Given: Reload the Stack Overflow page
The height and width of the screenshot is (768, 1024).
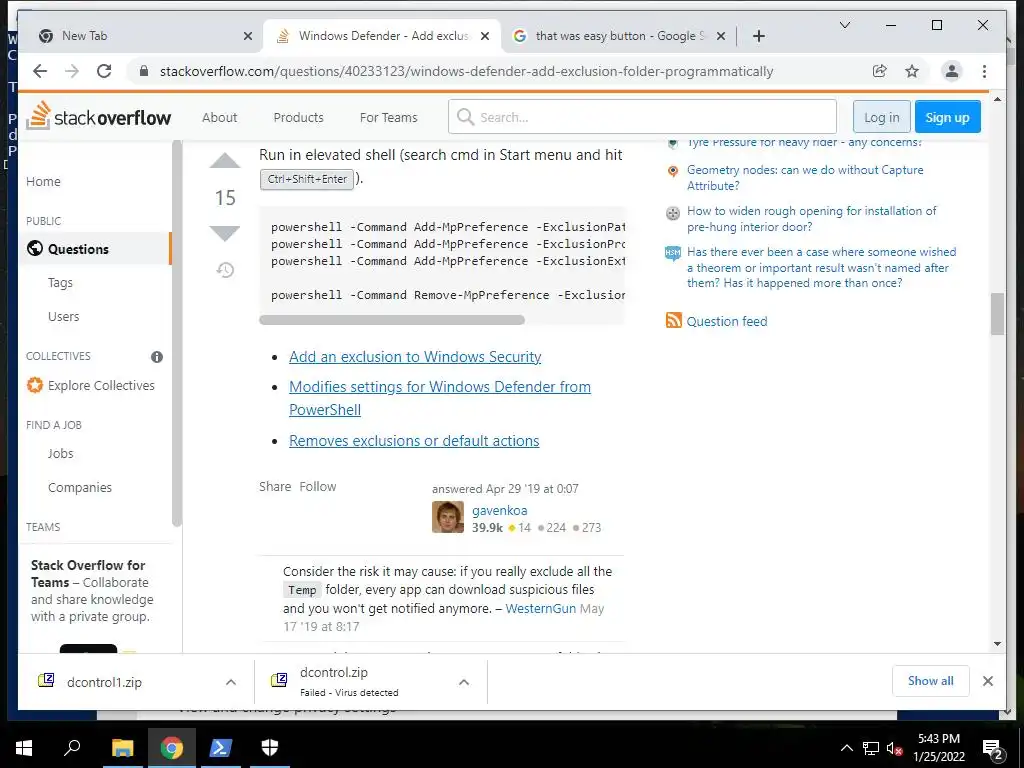Looking at the screenshot, I should 104,71.
